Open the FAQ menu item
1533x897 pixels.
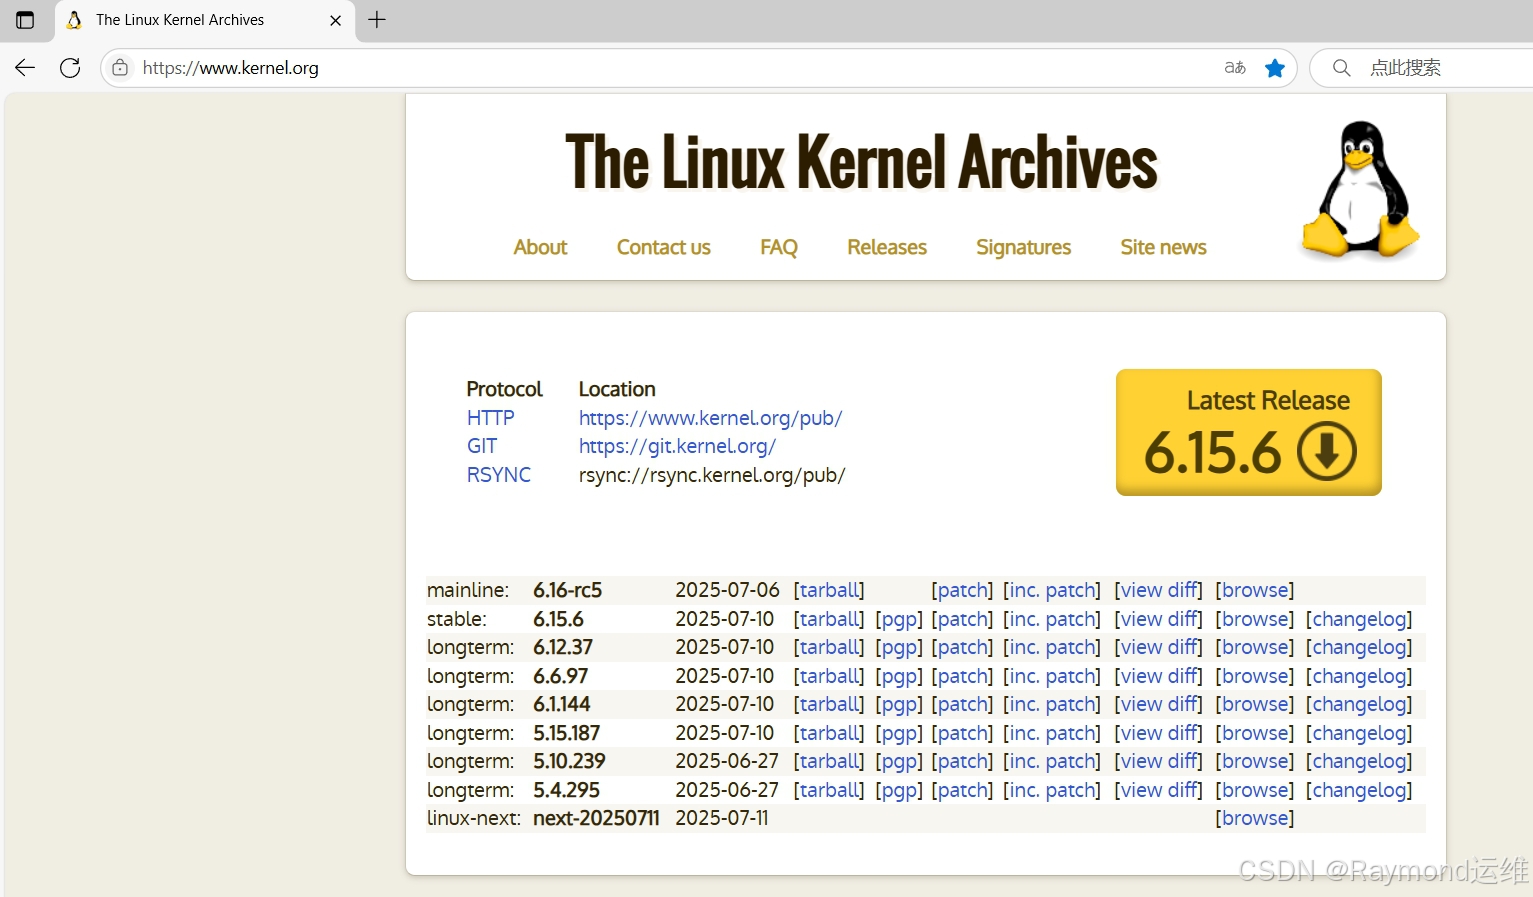point(779,247)
